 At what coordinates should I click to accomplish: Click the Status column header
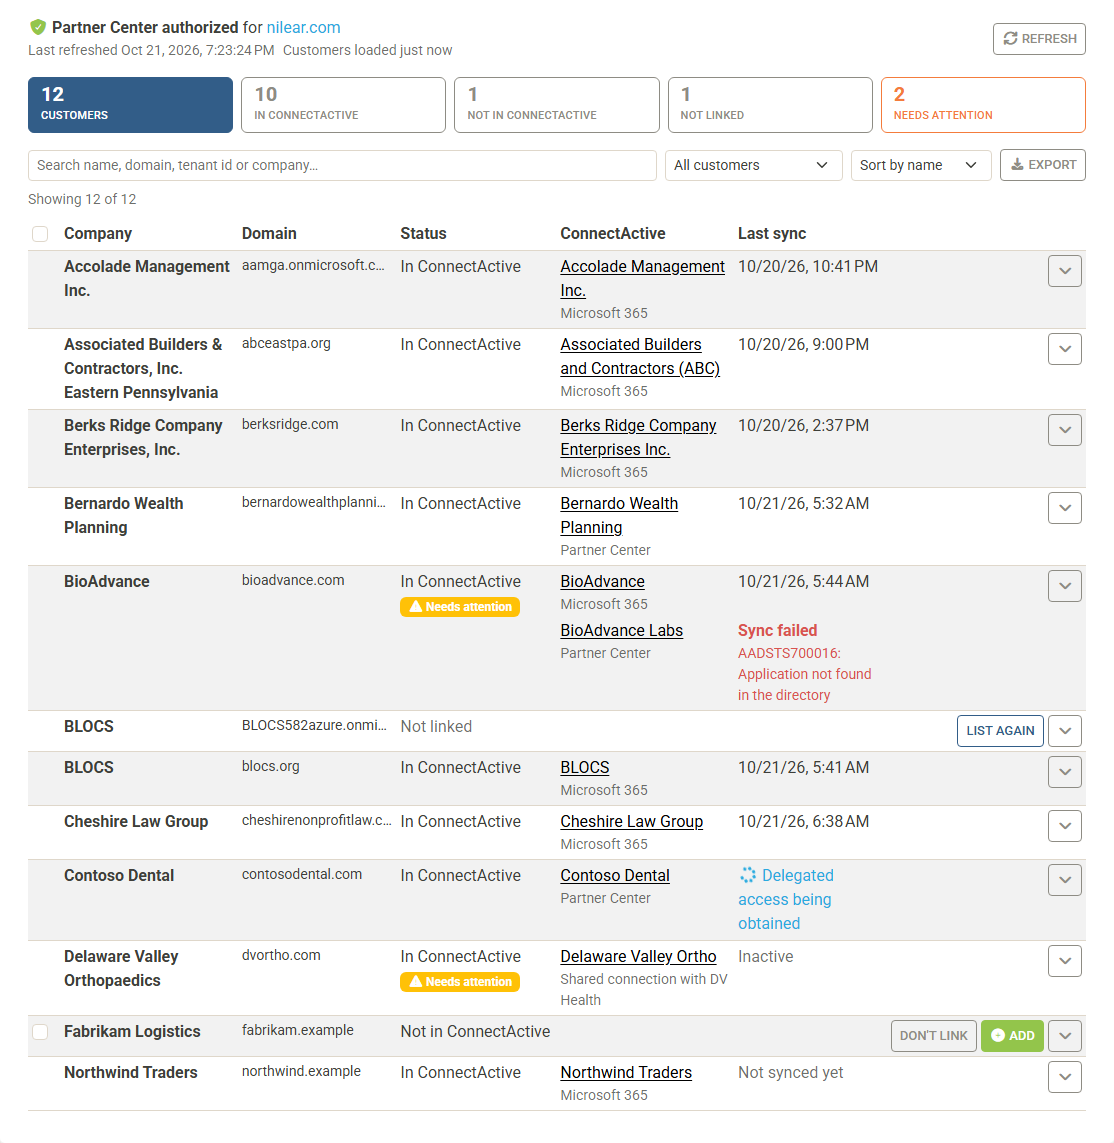[x=423, y=233]
